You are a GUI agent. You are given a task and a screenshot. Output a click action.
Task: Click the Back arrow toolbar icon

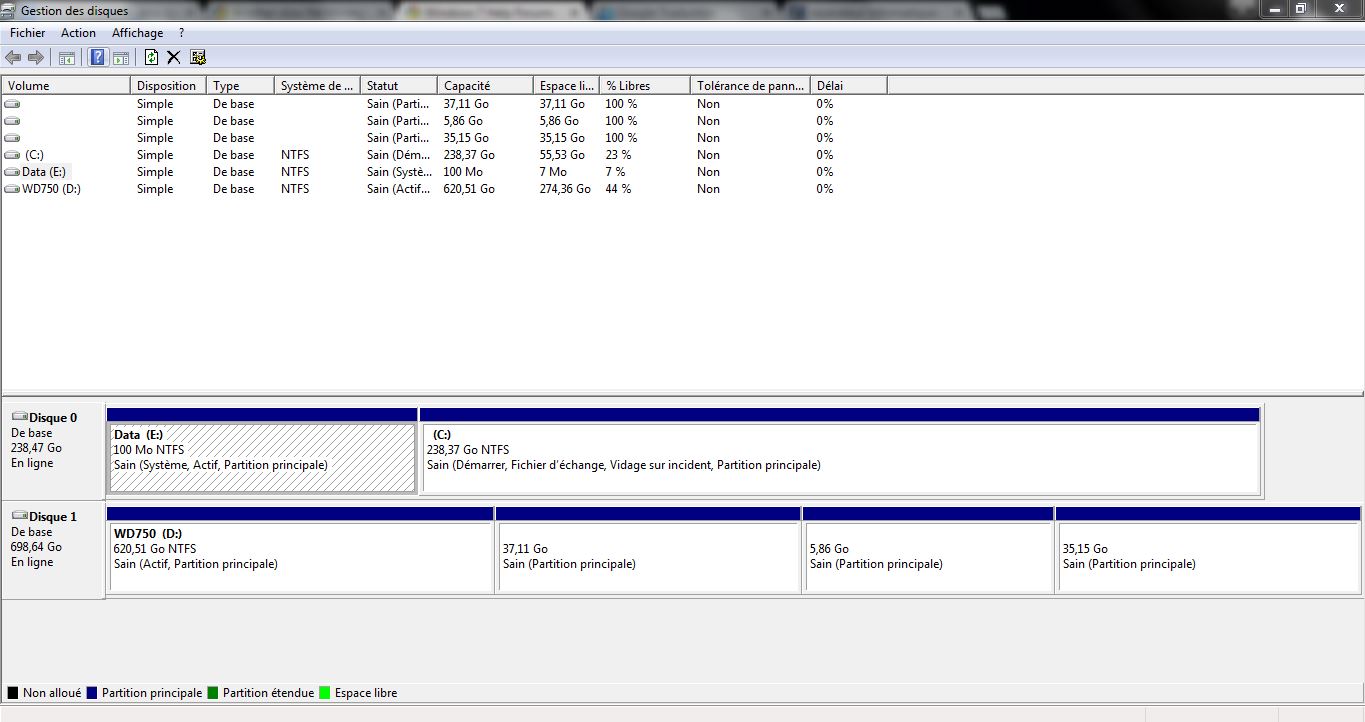[13, 57]
